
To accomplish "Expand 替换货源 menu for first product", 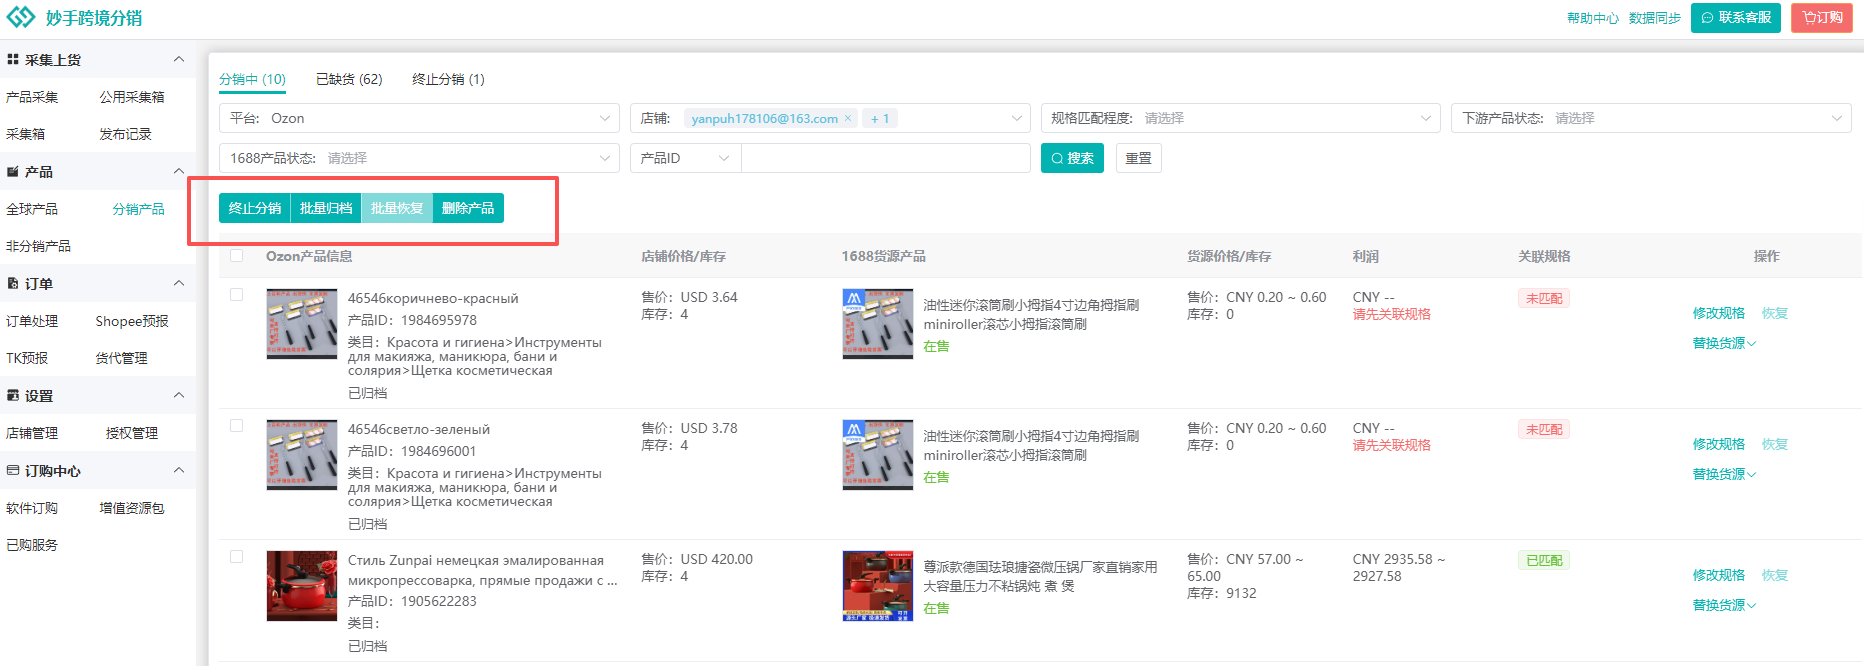I will click(1723, 343).
